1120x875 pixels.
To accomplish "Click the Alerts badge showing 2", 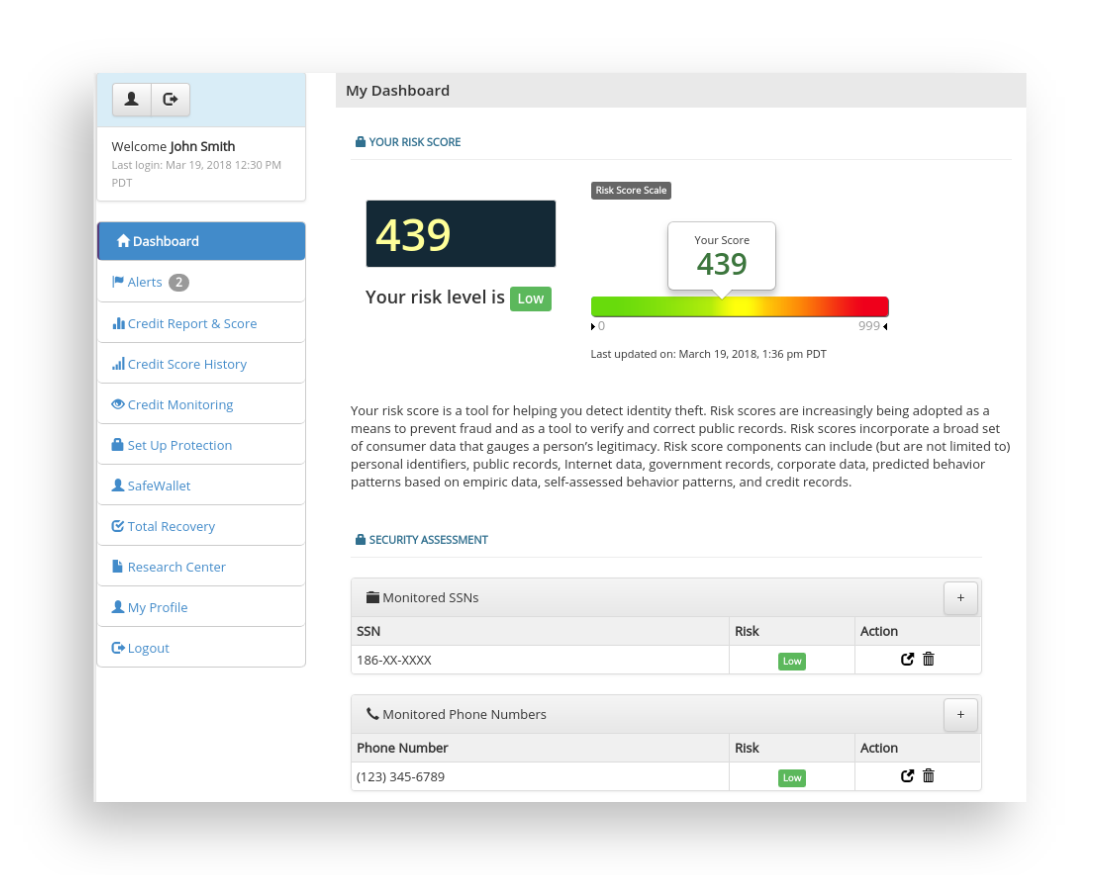I will (x=178, y=283).
